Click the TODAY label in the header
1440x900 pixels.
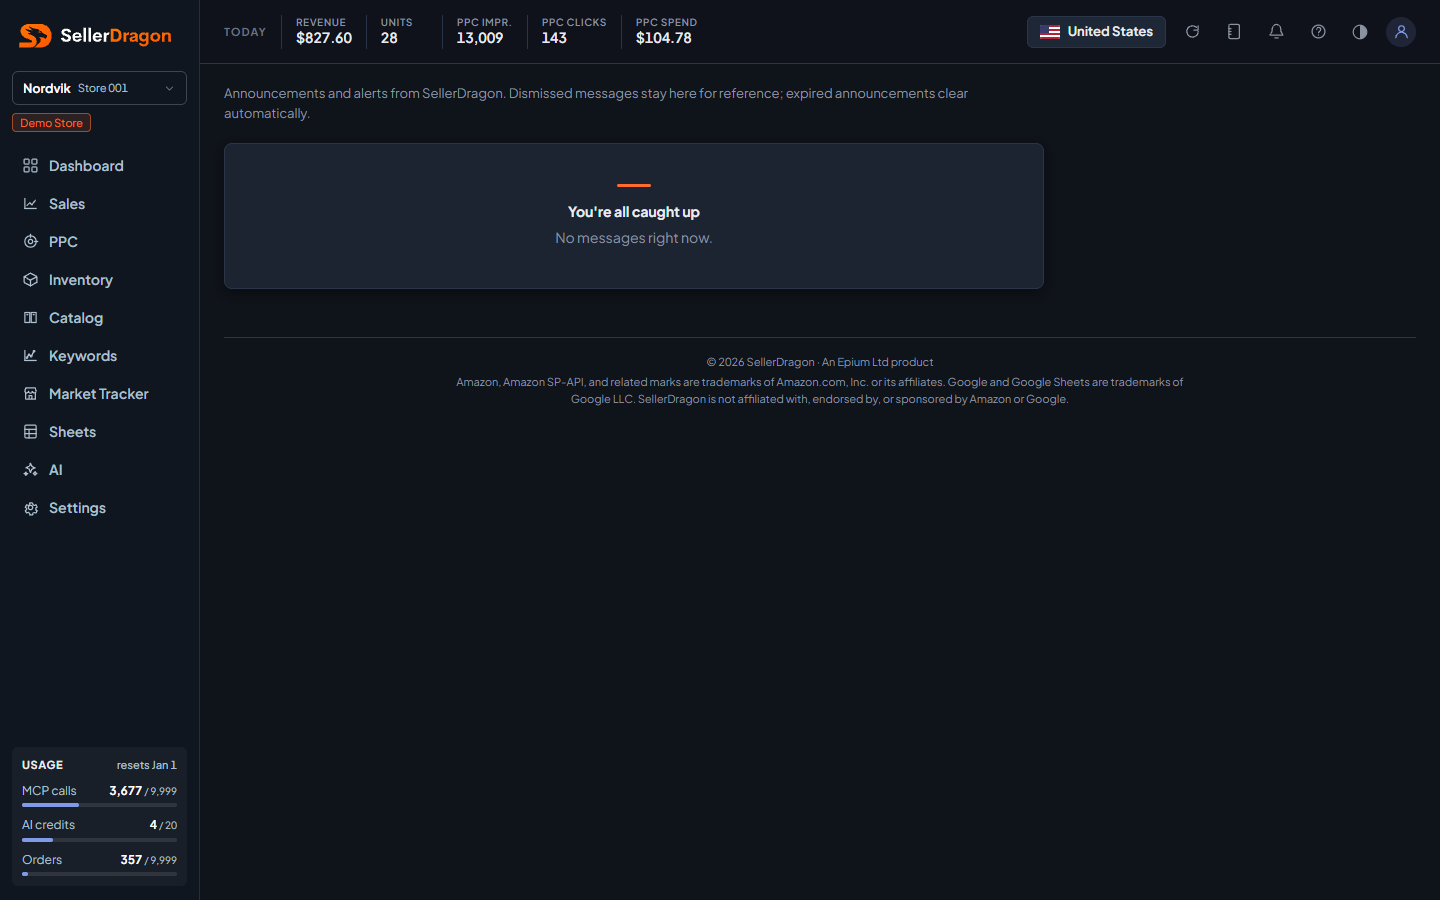[245, 32]
